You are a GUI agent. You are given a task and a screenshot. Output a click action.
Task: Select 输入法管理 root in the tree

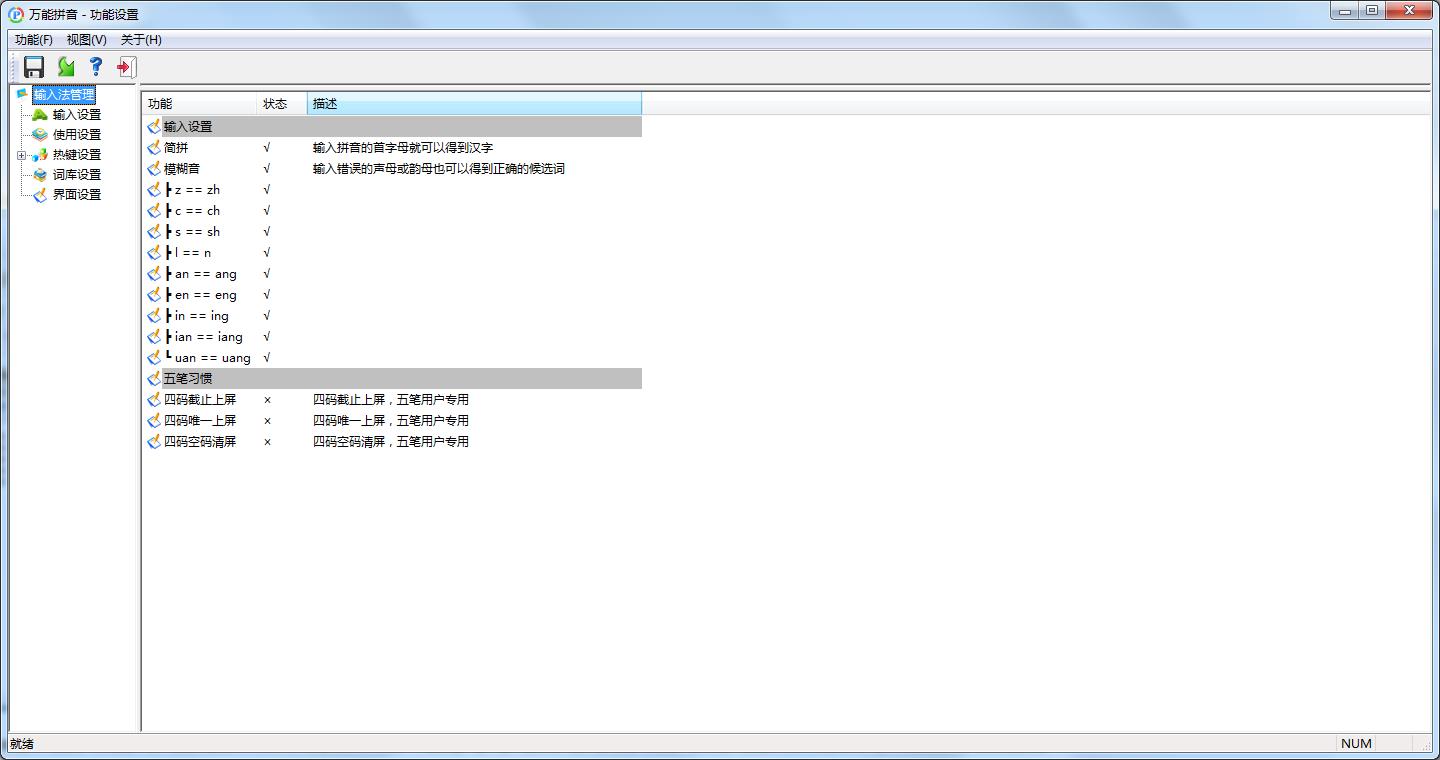coord(64,95)
